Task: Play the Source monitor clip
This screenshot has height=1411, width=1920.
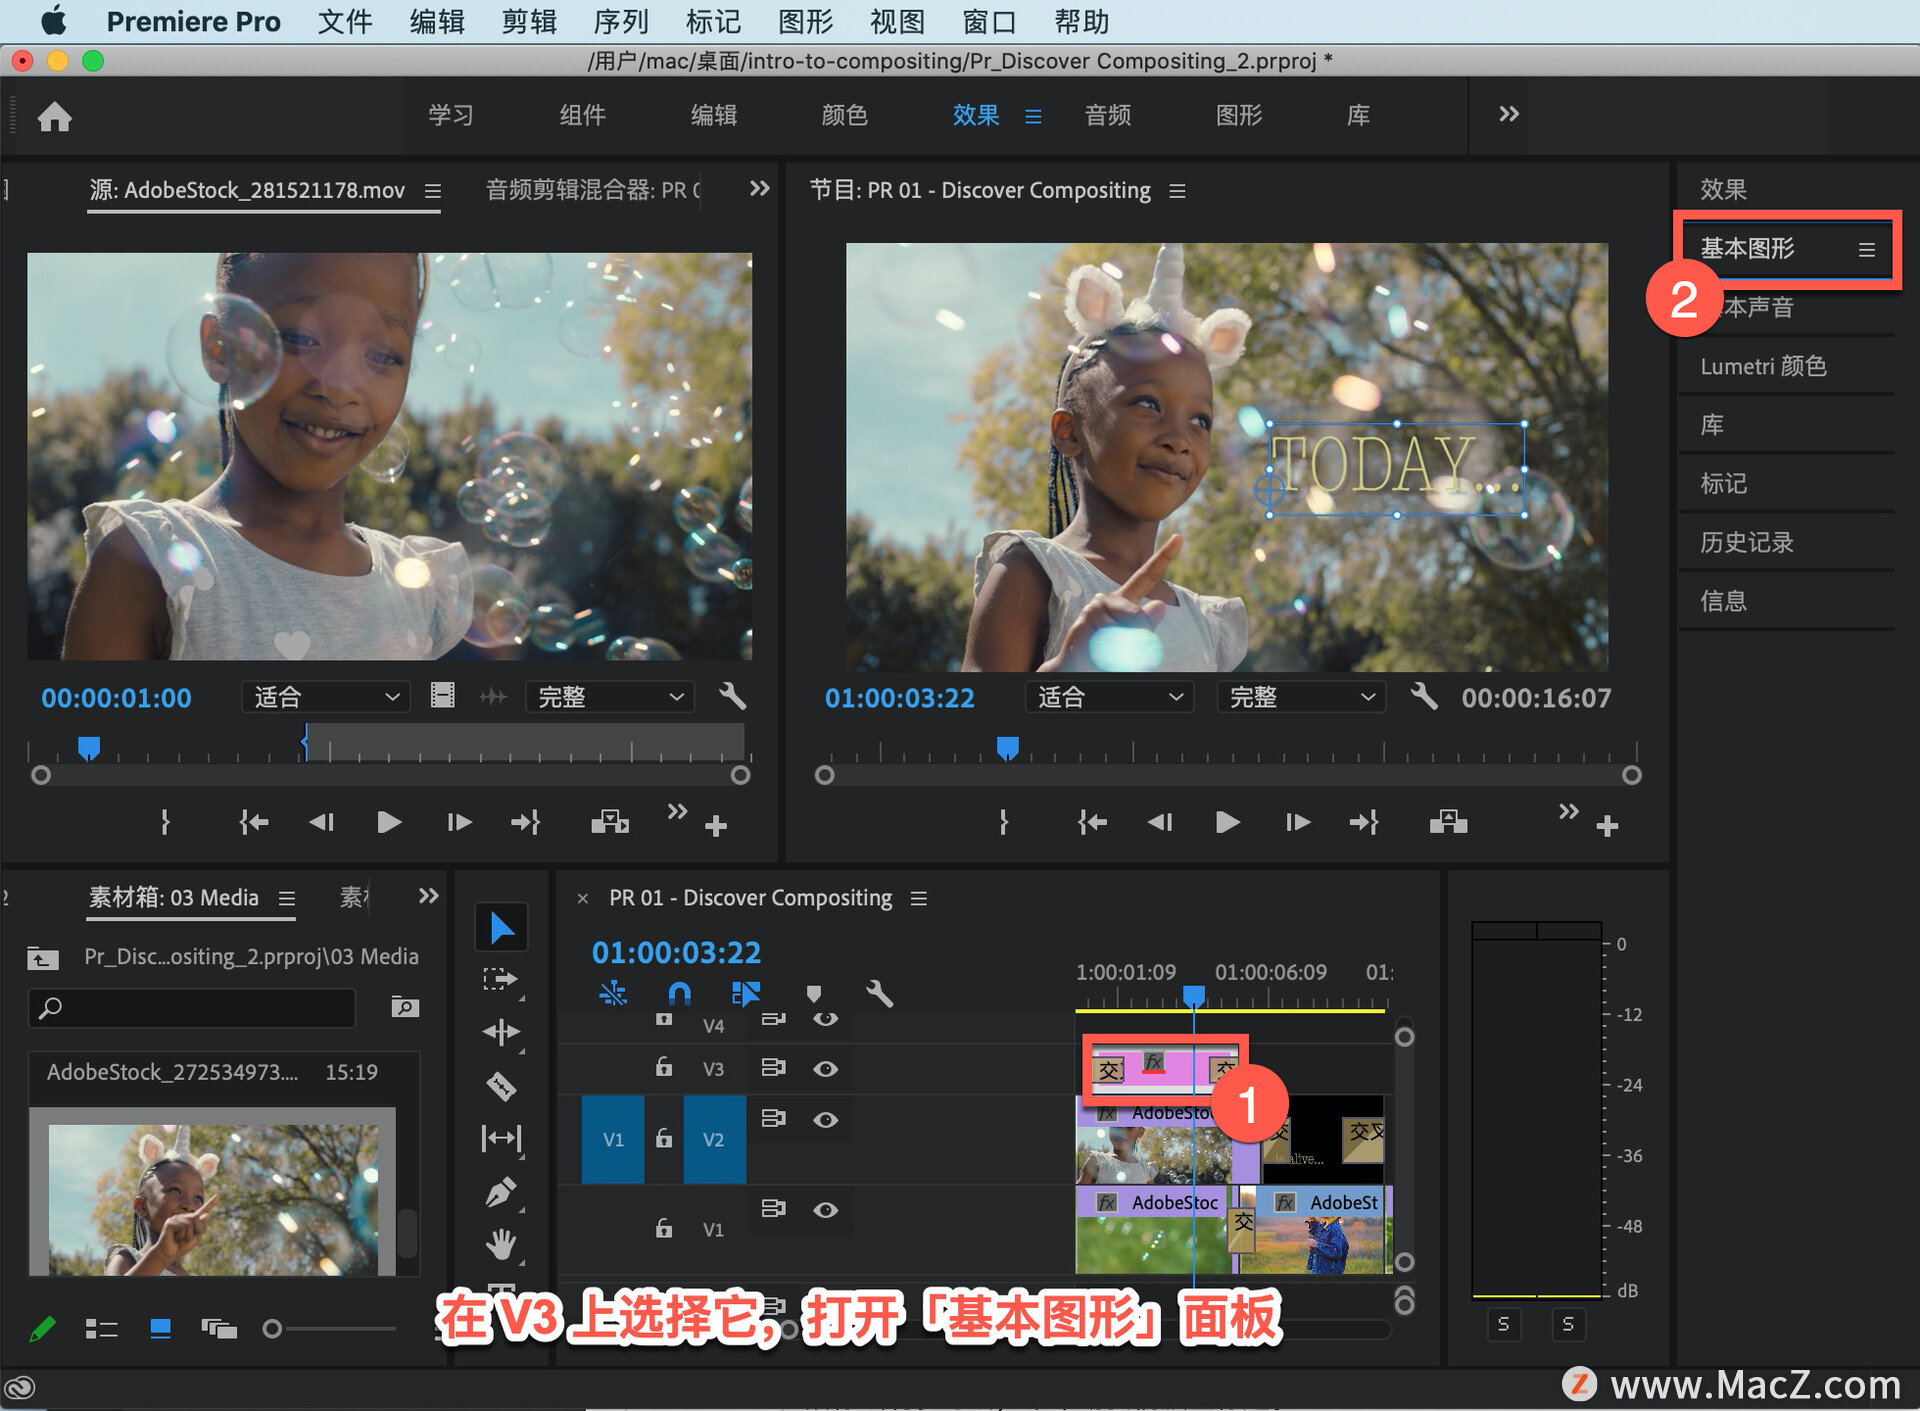Action: pos(389,822)
